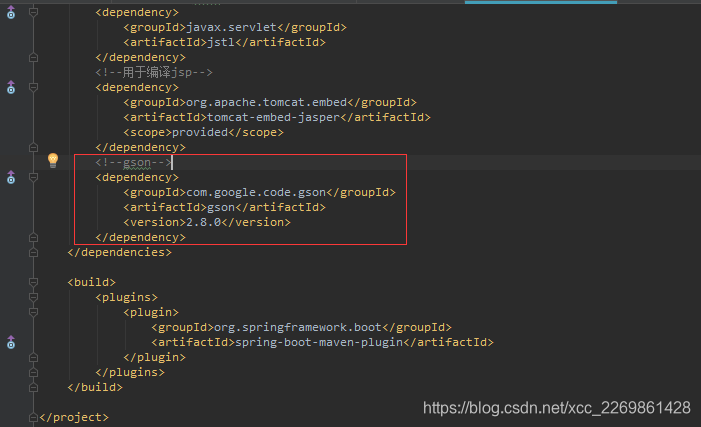Click the '<plugins>' tag text
Viewport: 701px width, 427px height.
(x=127, y=297)
